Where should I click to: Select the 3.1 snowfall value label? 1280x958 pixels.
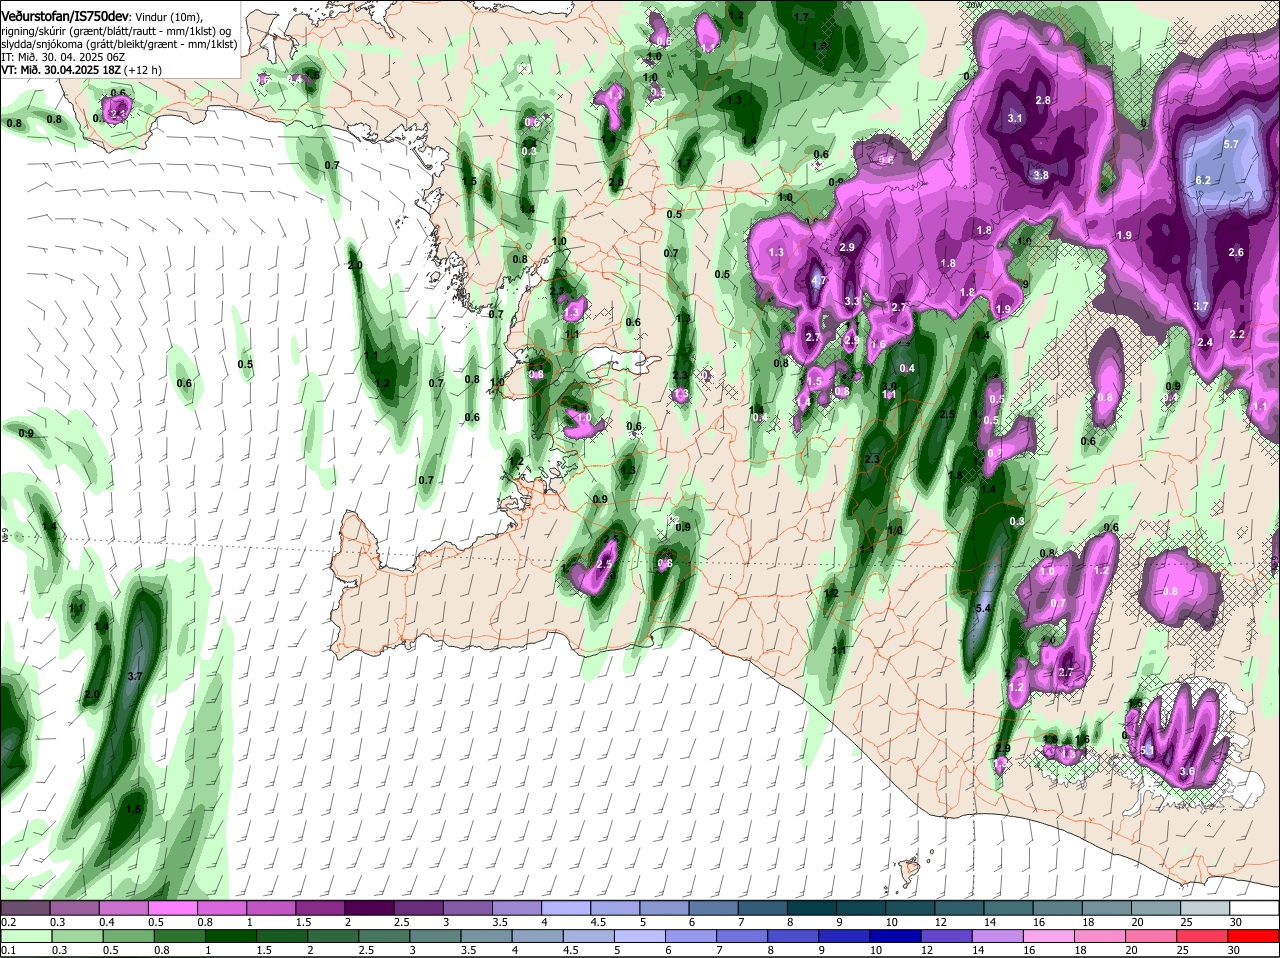pos(1015,118)
